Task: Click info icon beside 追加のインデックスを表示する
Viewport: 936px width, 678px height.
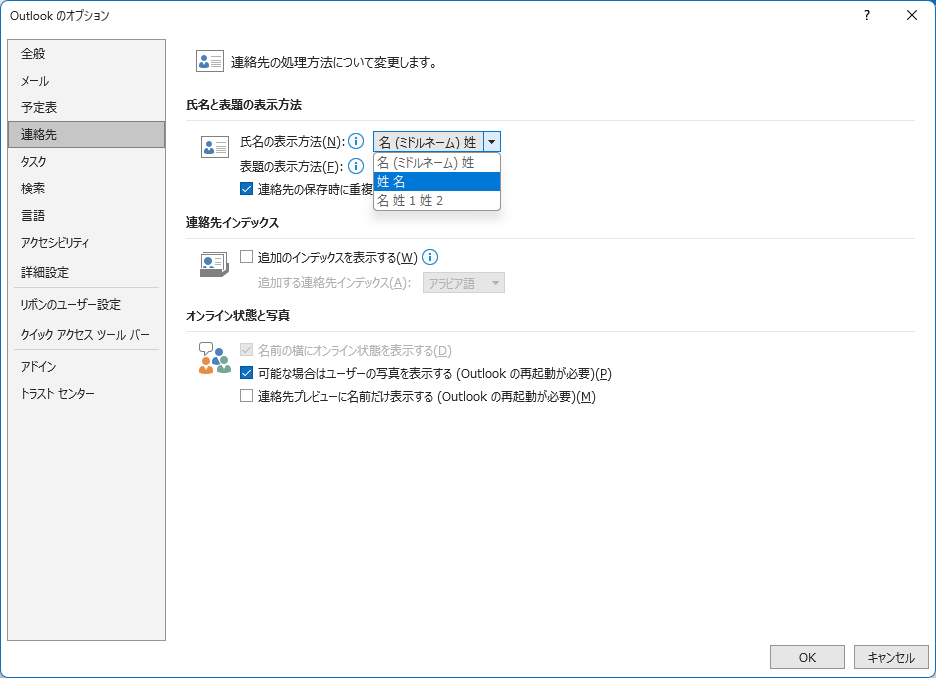Action: 430,257
